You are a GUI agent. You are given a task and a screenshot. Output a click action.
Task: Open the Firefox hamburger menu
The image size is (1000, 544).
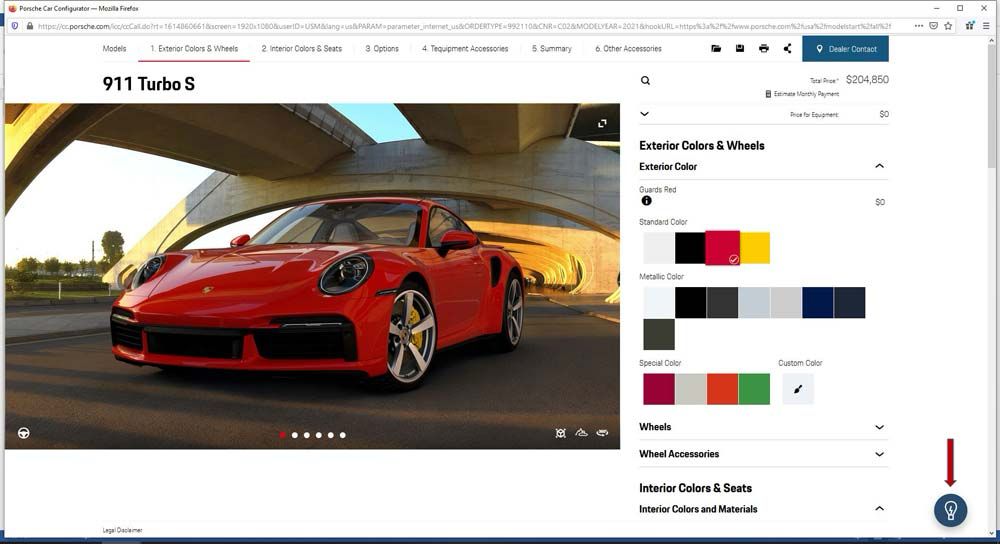pos(986,26)
